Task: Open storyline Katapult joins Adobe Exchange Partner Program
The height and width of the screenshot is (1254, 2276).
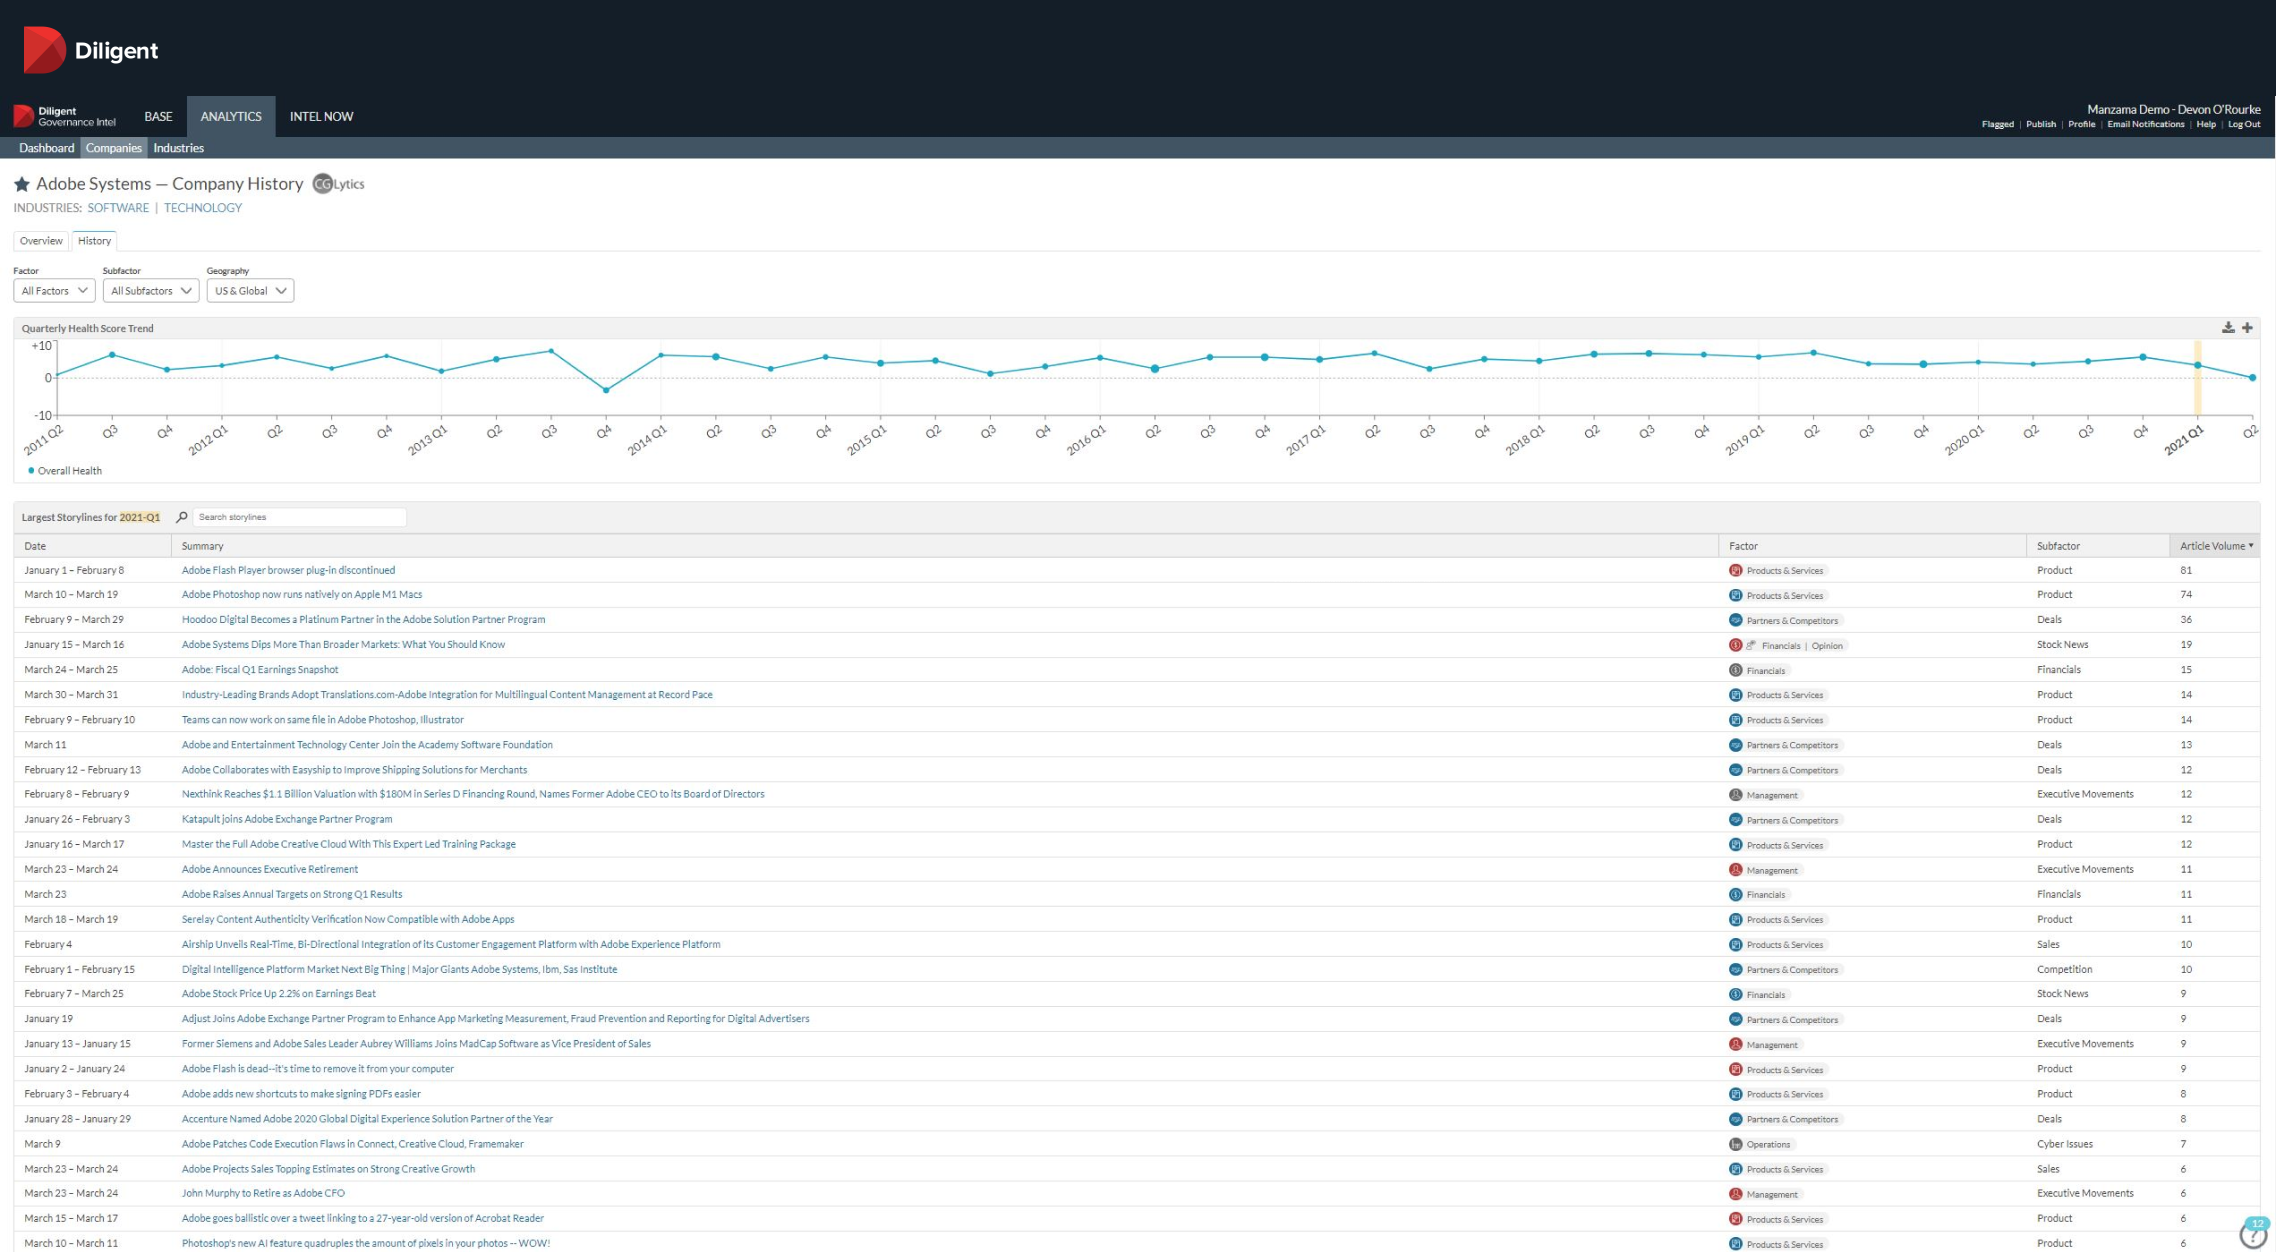Action: point(287,819)
